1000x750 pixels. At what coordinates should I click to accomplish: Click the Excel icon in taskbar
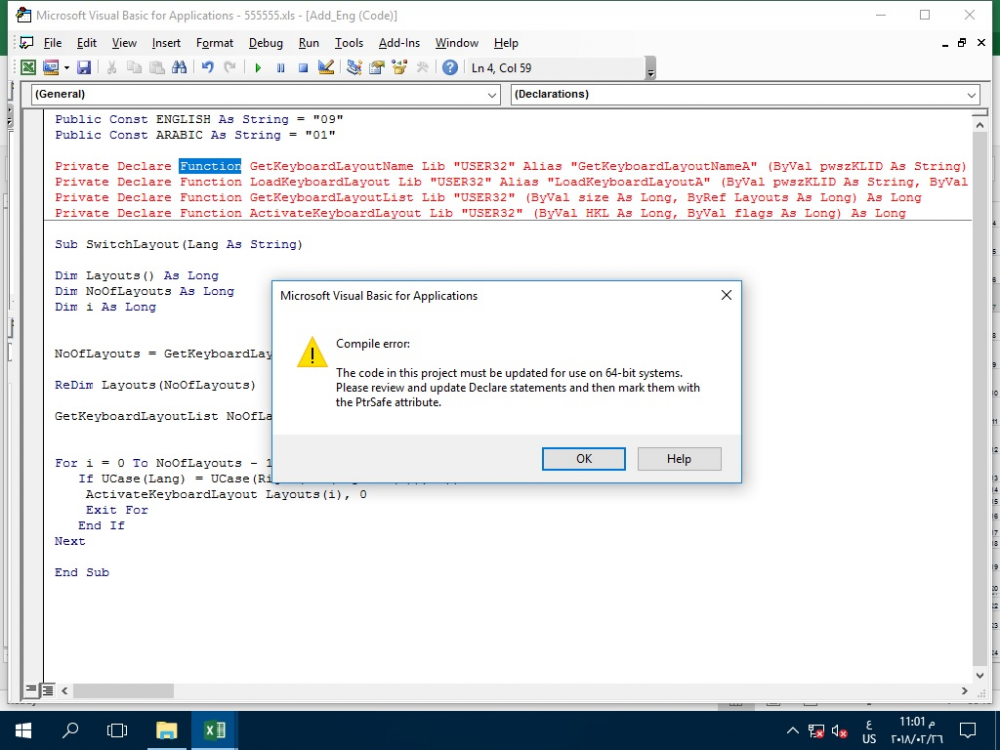214,730
